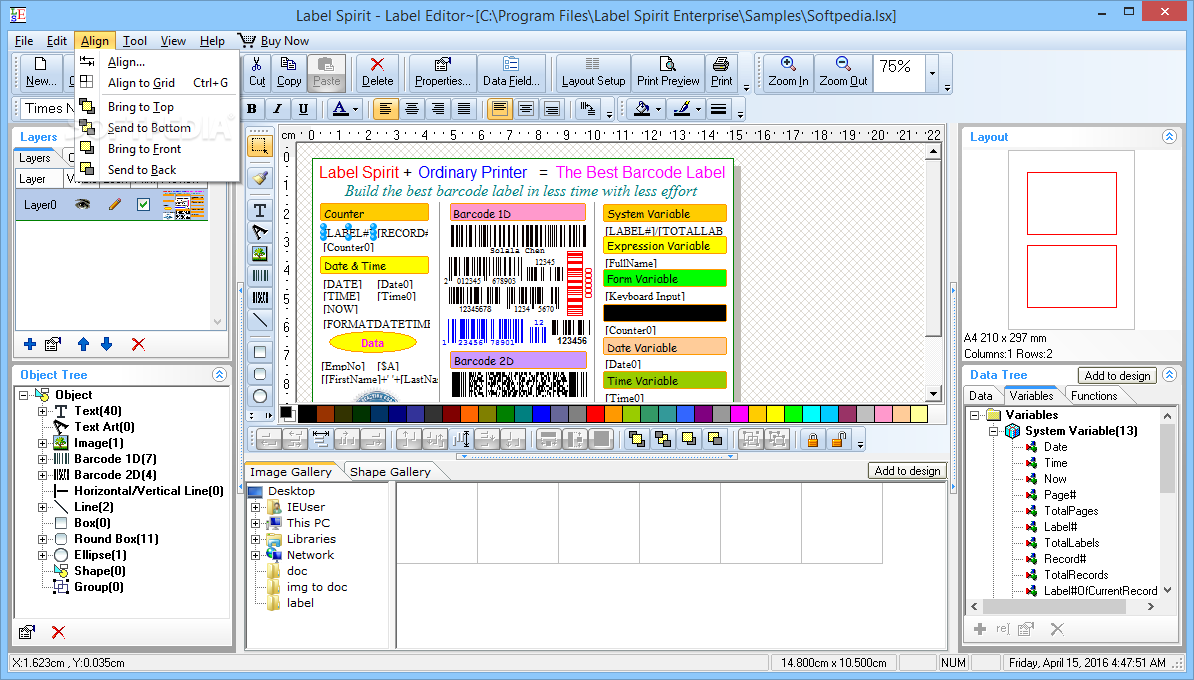This screenshot has width=1194, height=680.
Task: Open the Data Field tool
Action: [x=511, y=72]
